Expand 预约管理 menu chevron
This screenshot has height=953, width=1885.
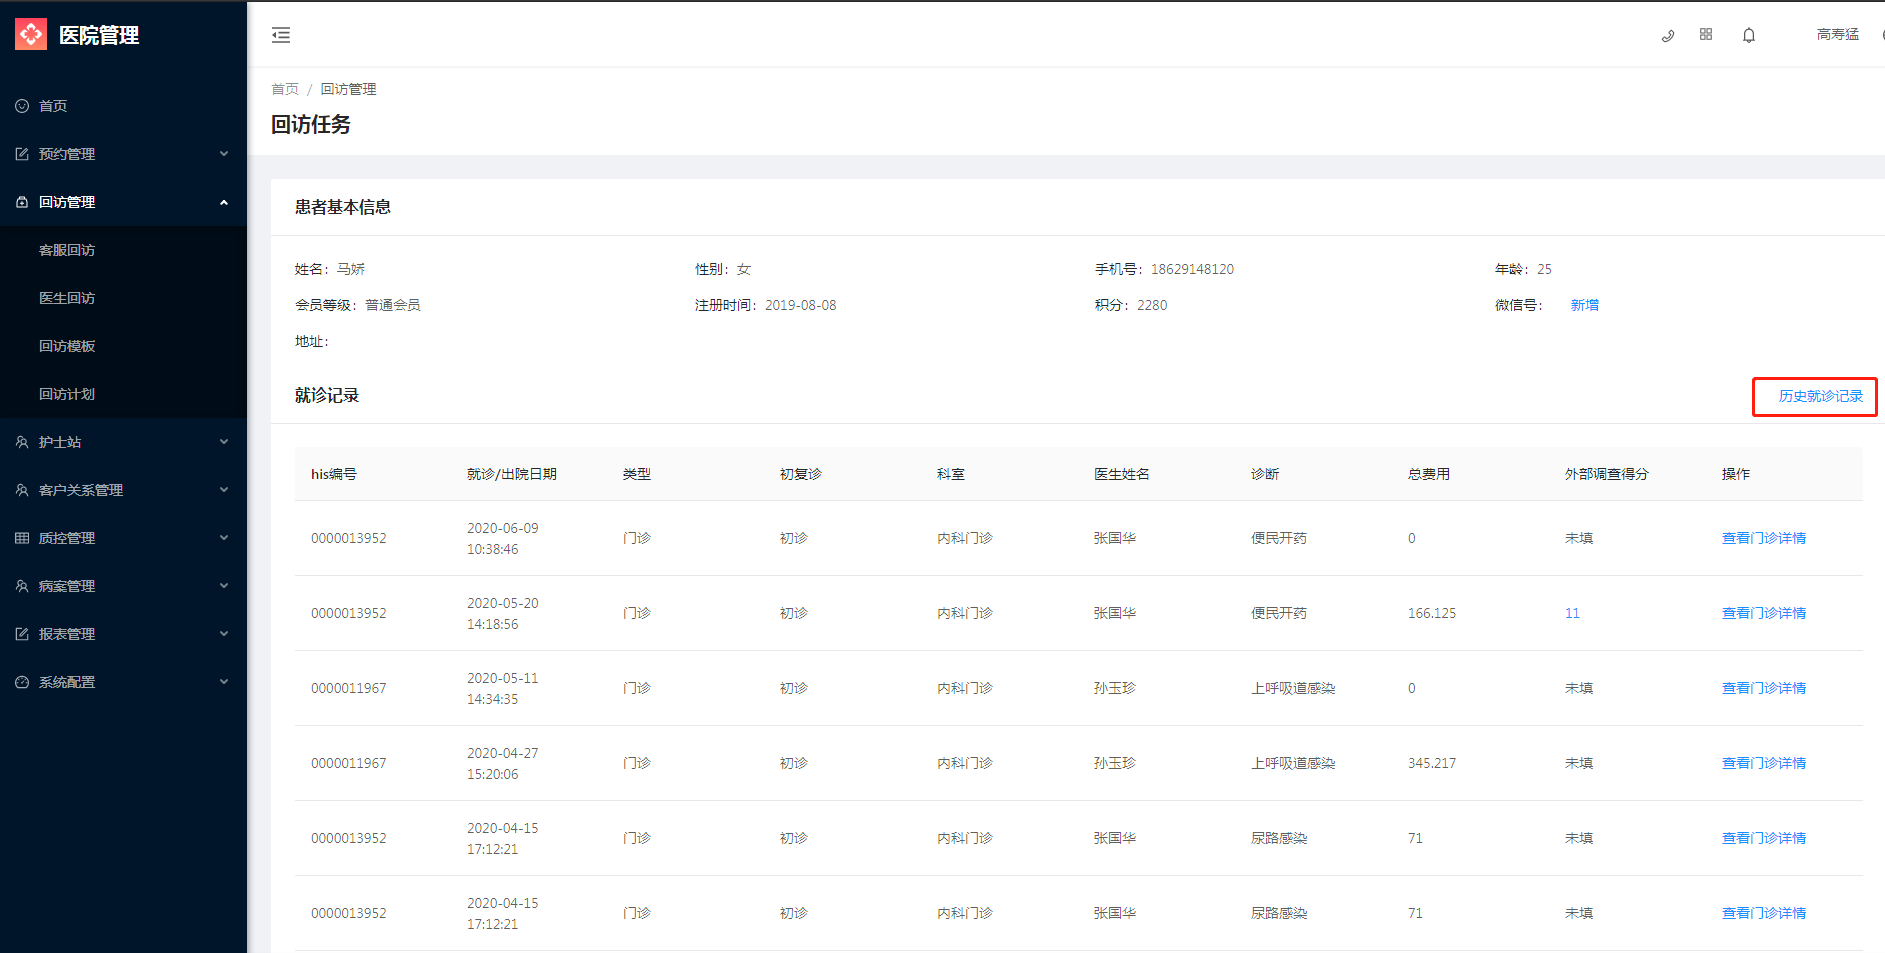coord(224,154)
